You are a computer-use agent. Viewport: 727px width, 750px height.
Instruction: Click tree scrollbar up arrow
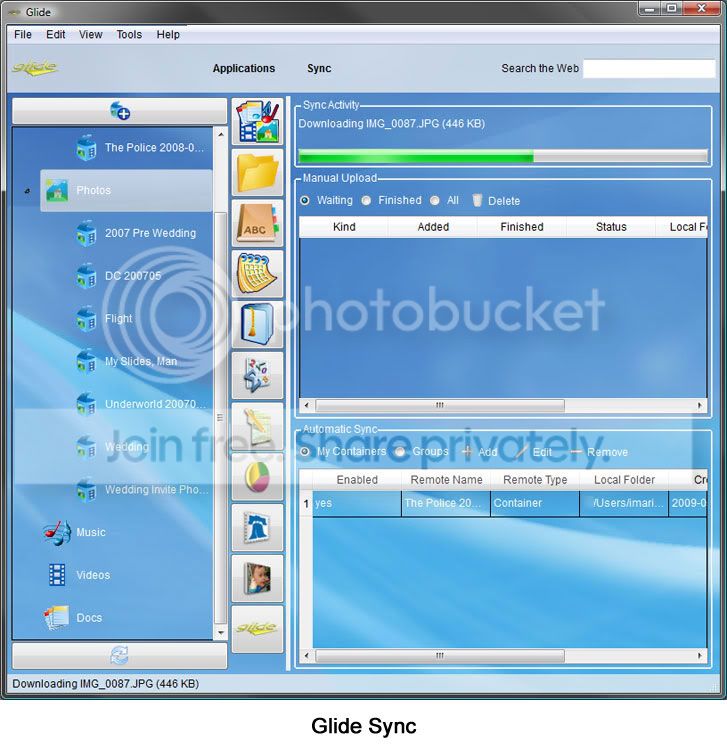click(220, 135)
